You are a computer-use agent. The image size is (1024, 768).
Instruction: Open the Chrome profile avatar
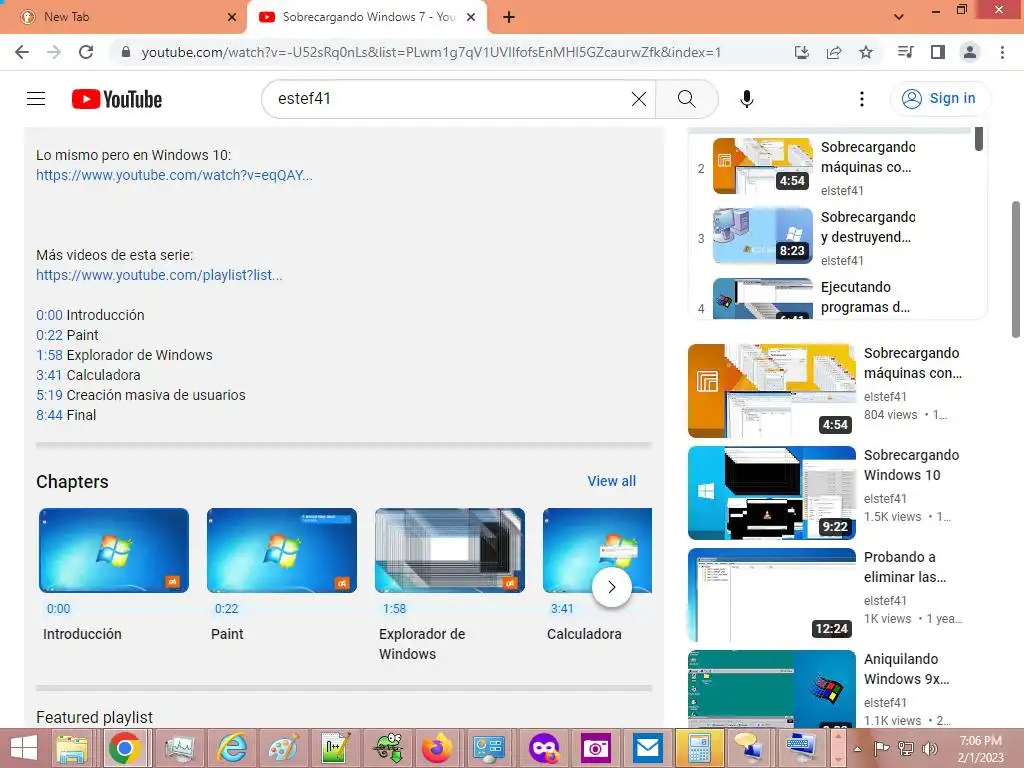(x=970, y=52)
